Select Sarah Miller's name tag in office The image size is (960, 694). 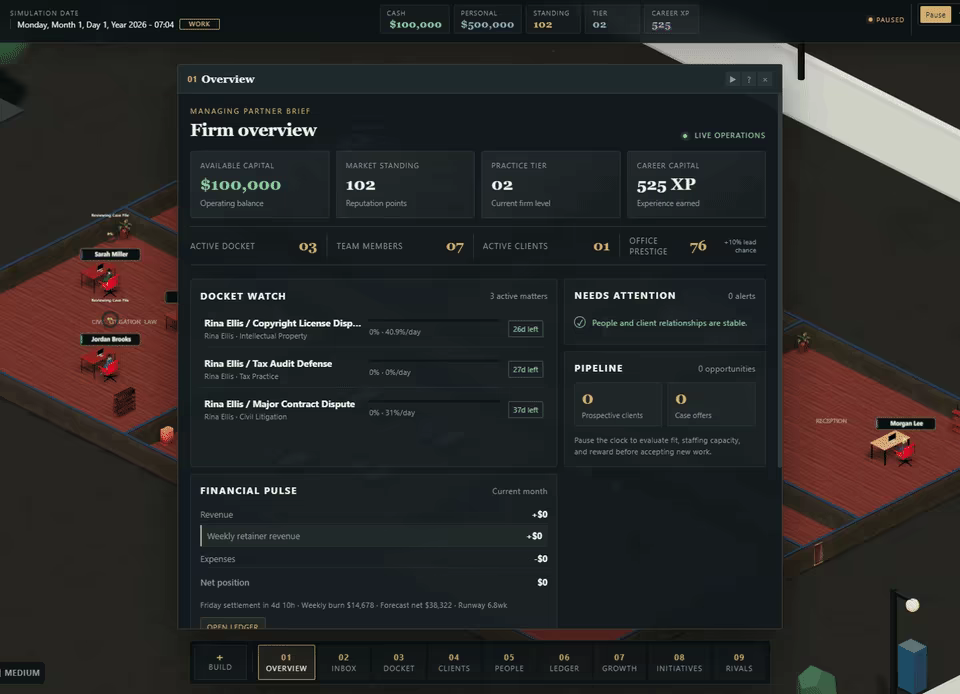point(111,254)
